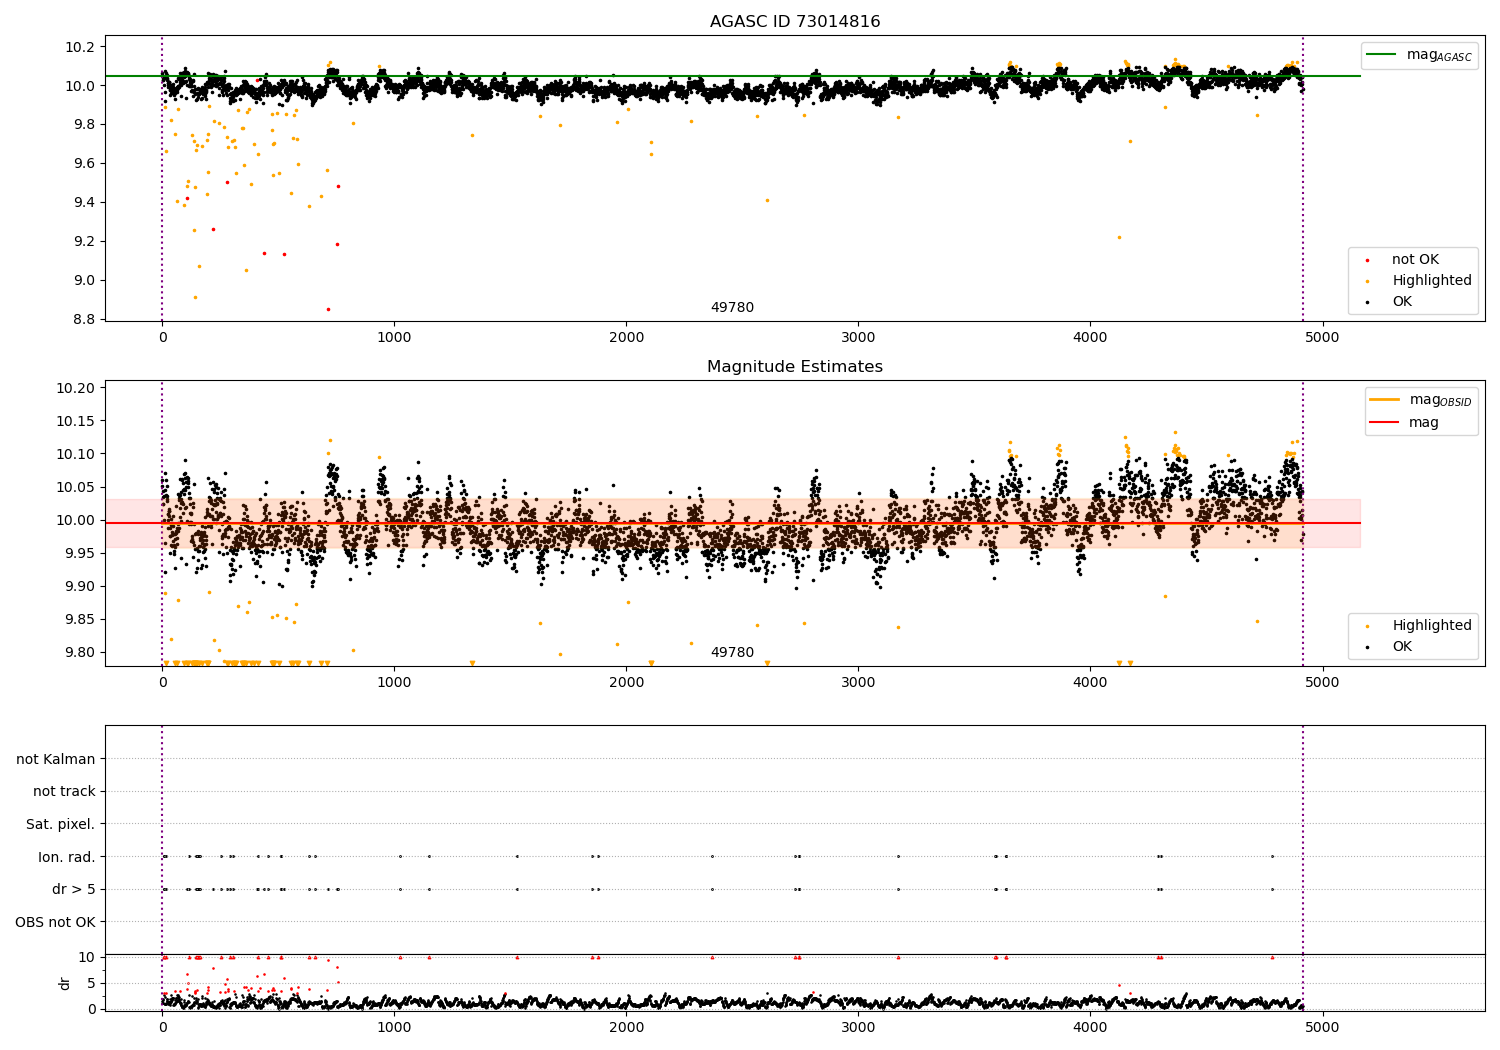Click the 'AGASC ID 73014816' plot title
This screenshot has height=1050, width=1500.
point(795,22)
